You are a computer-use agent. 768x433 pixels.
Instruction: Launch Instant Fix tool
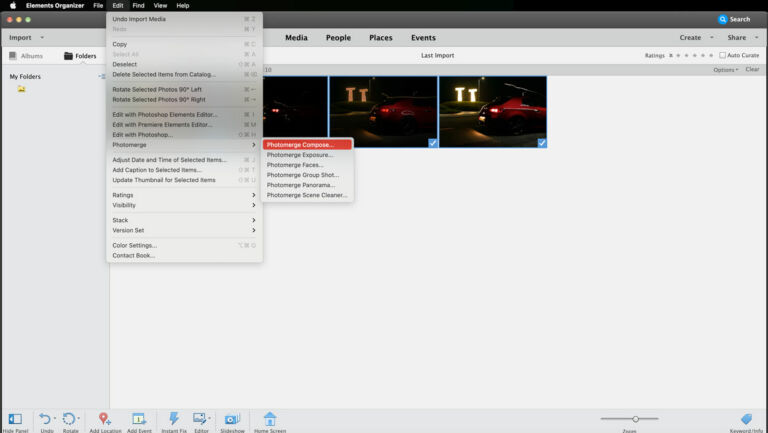click(x=174, y=418)
